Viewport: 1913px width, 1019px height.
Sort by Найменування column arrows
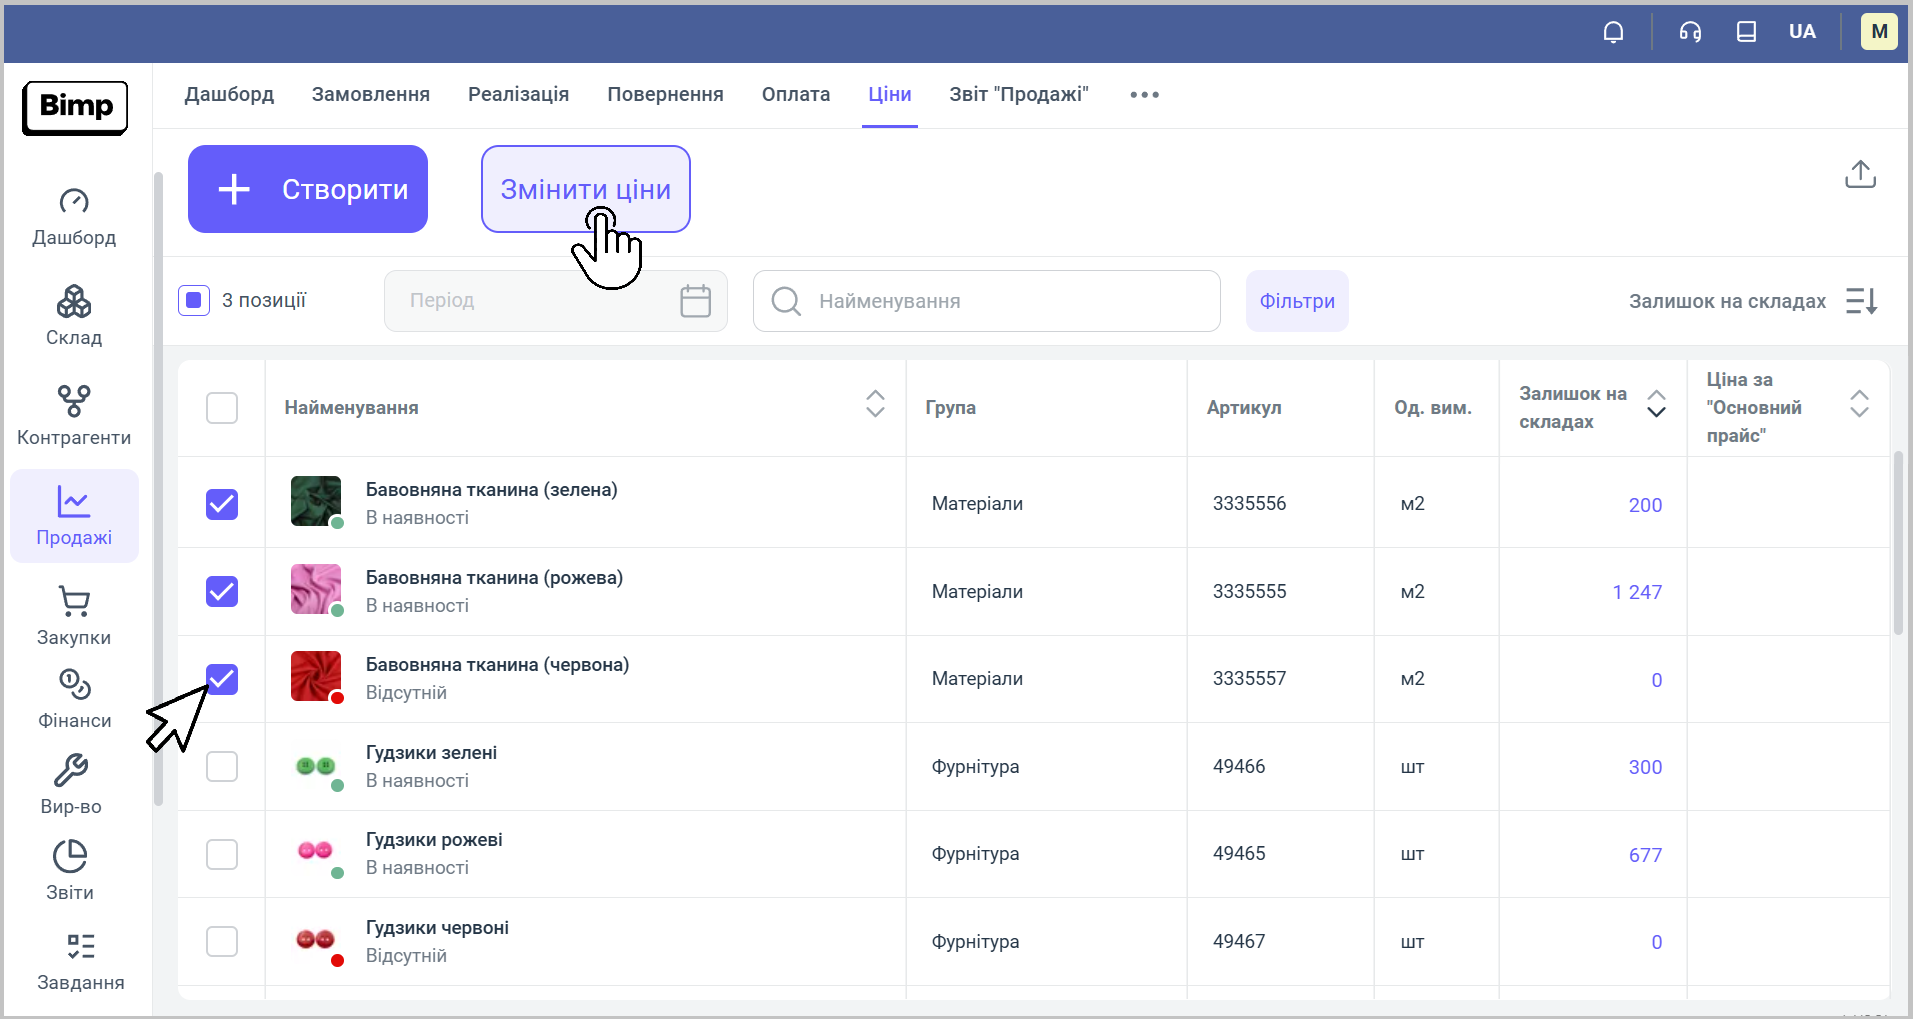(x=875, y=404)
